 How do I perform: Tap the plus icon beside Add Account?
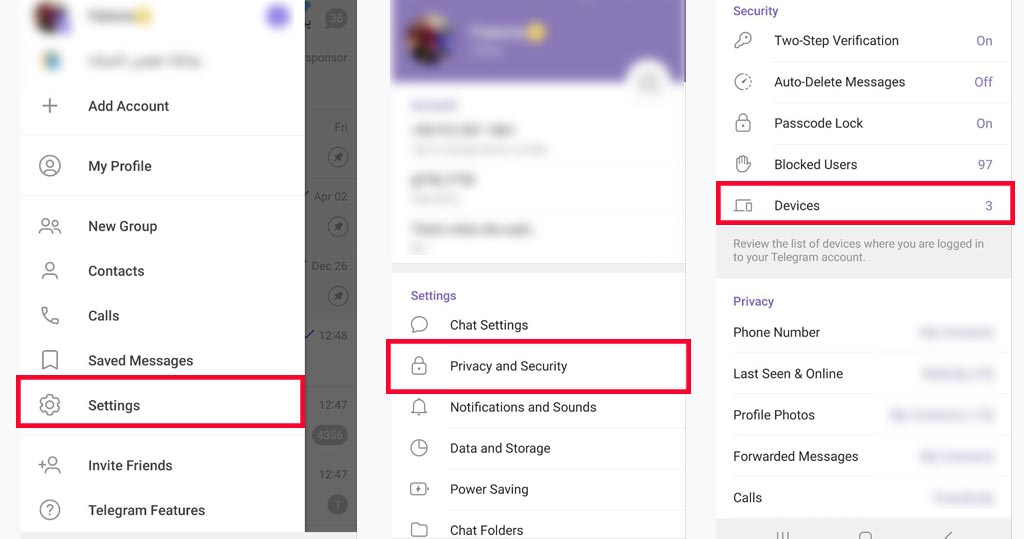click(x=50, y=106)
